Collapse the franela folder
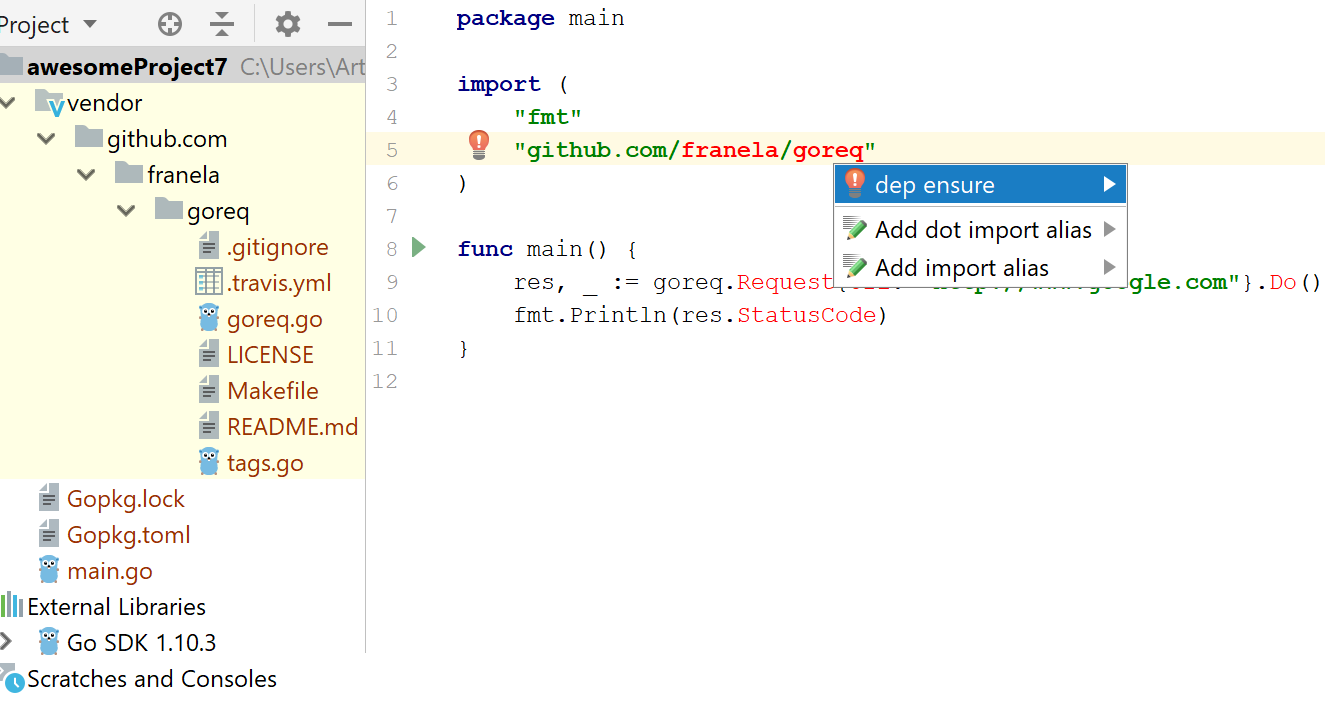The image size is (1325, 703). (87, 175)
